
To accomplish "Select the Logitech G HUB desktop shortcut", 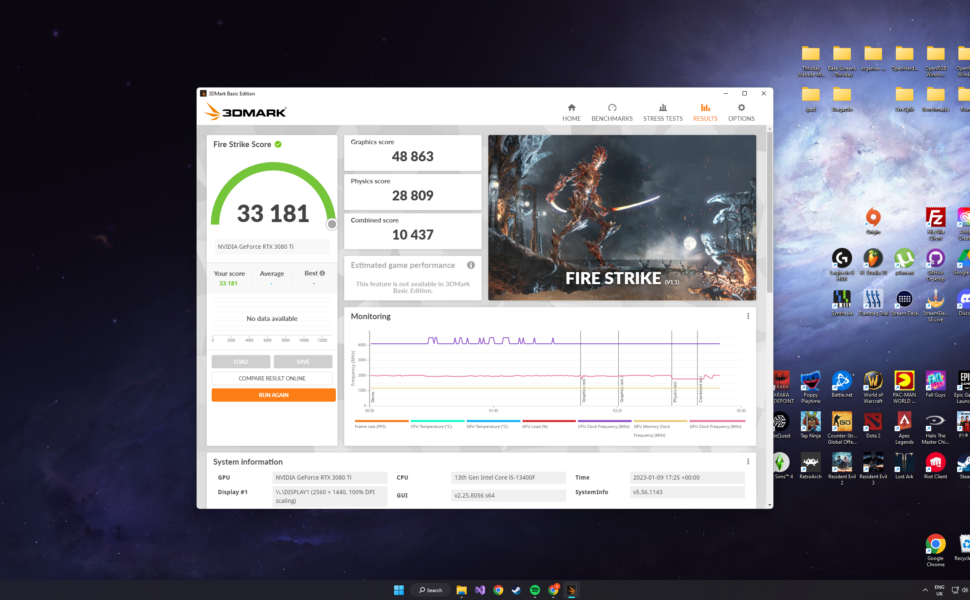I will [x=842, y=264].
